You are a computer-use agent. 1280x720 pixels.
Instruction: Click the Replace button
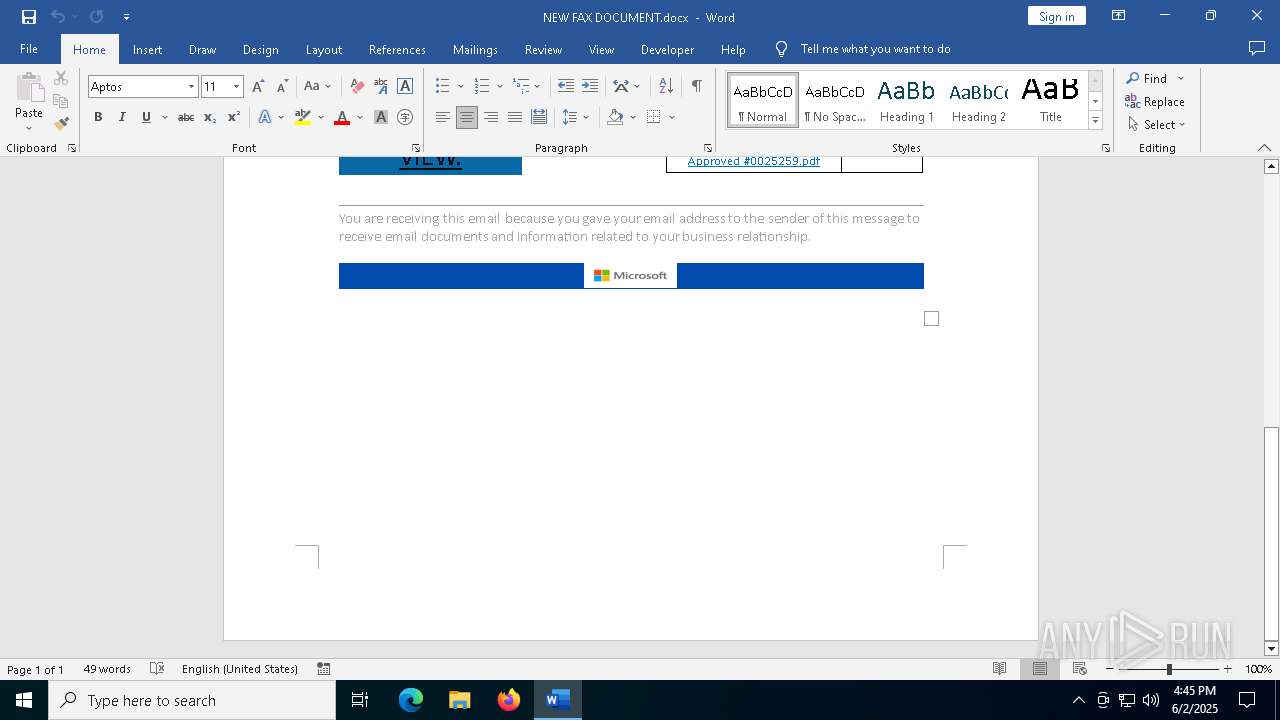(x=1155, y=102)
